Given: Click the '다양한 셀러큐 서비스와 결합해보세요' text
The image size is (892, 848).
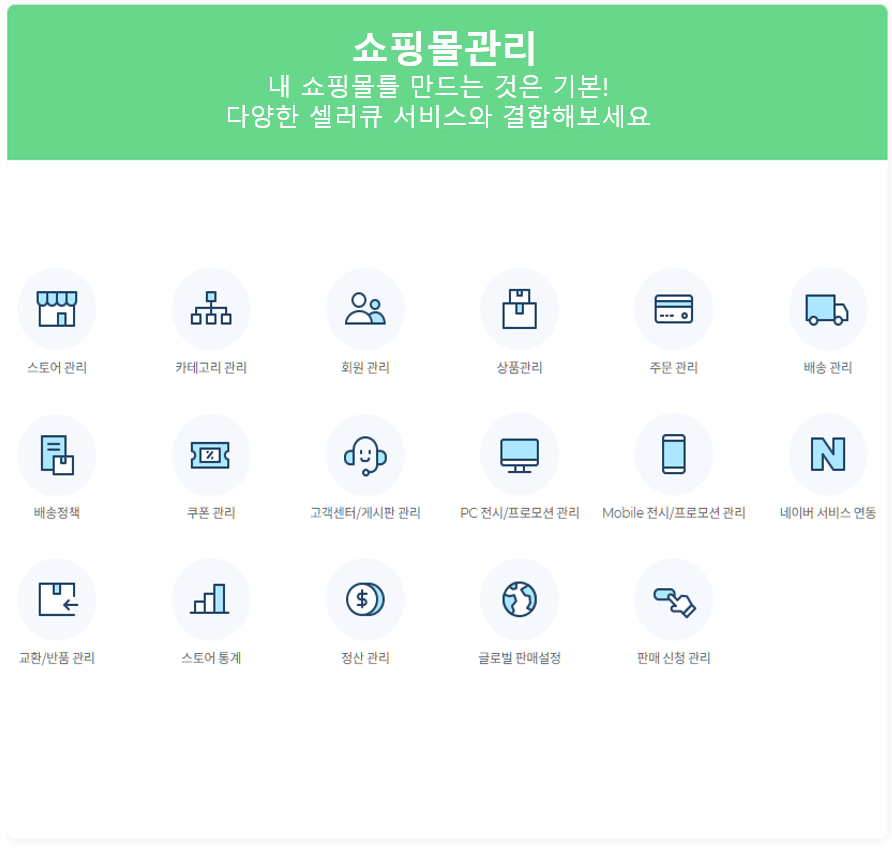Looking at the screenshot, I should (438, 116).
